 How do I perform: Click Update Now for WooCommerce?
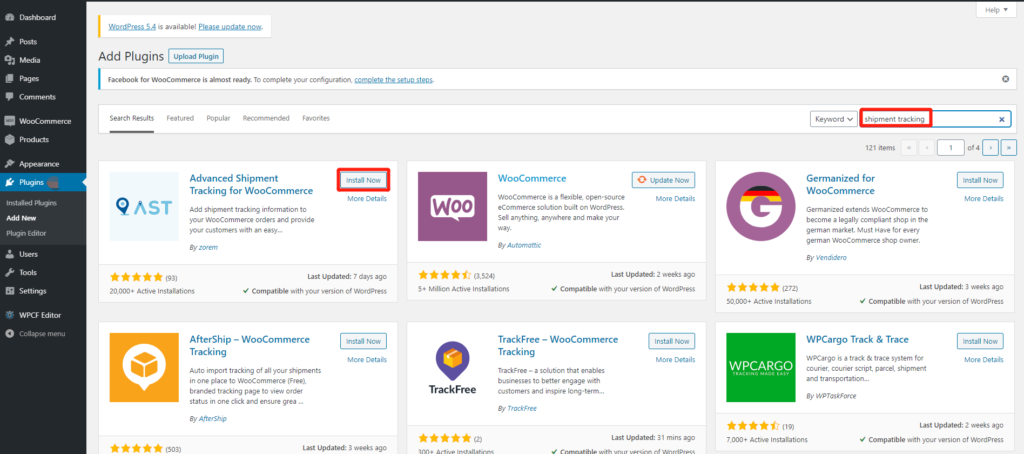click(664, 180)
